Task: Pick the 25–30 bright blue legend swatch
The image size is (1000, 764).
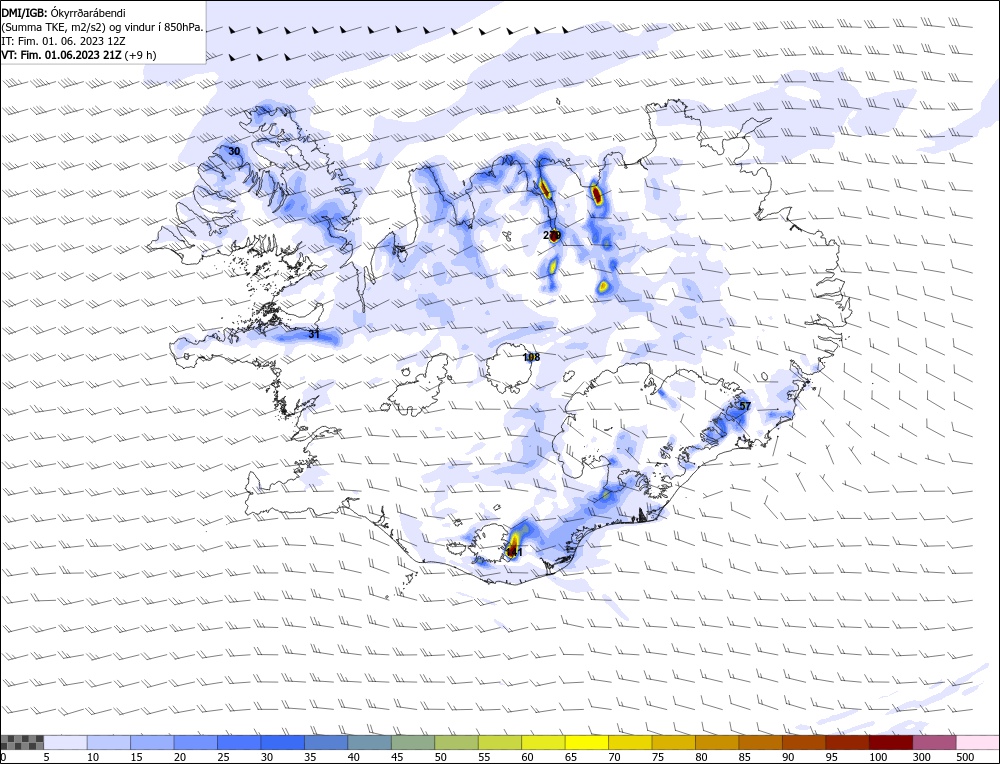Action: (239, 742)
